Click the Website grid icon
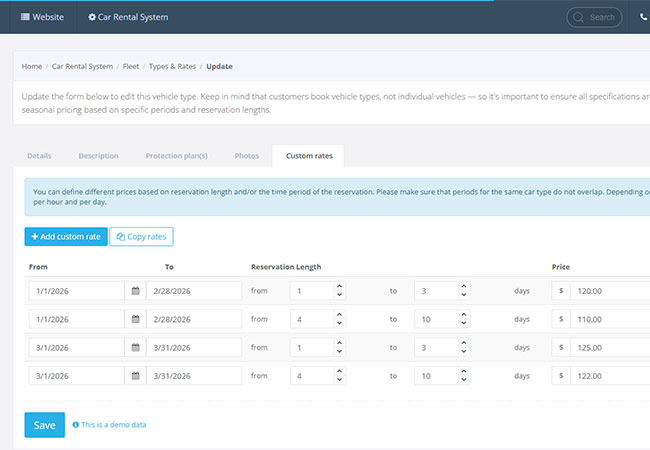Screen dimensions: 650x450 tap(25, 17)
